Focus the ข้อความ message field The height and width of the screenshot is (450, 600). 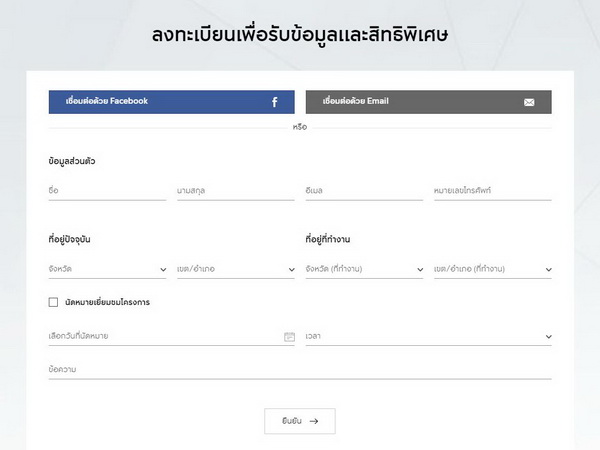(300, 370)
